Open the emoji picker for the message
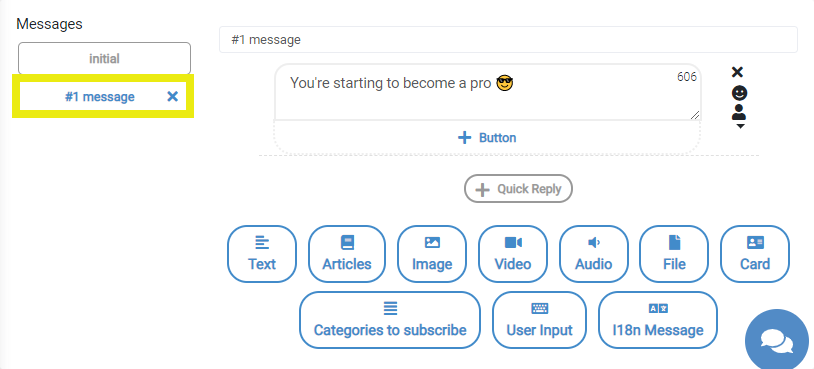The width and height of the screenshot is (814, 369). (x=739, y=93)
